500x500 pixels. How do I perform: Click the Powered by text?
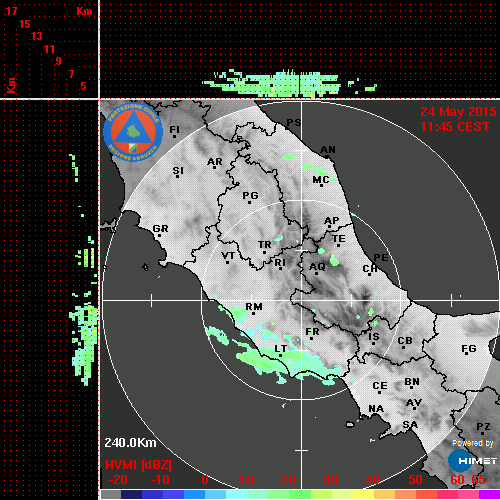[x=473, y=443]
